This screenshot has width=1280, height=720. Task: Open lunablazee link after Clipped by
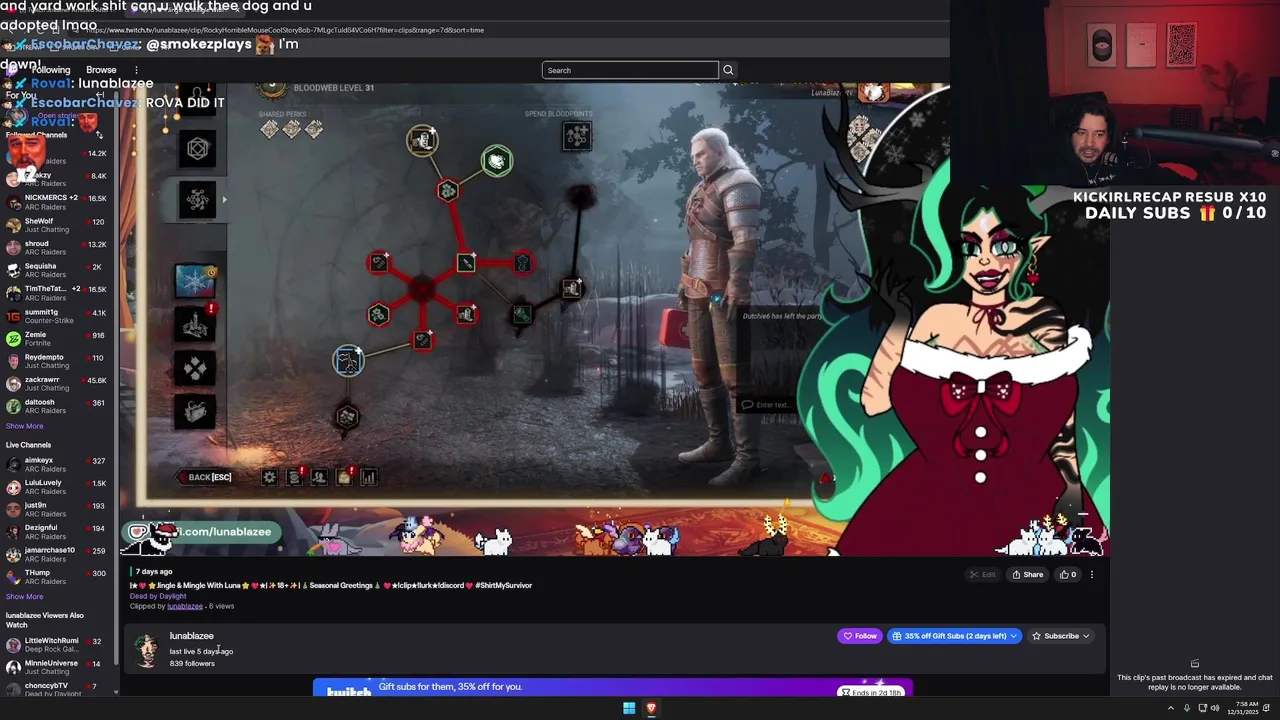[185, 606]
